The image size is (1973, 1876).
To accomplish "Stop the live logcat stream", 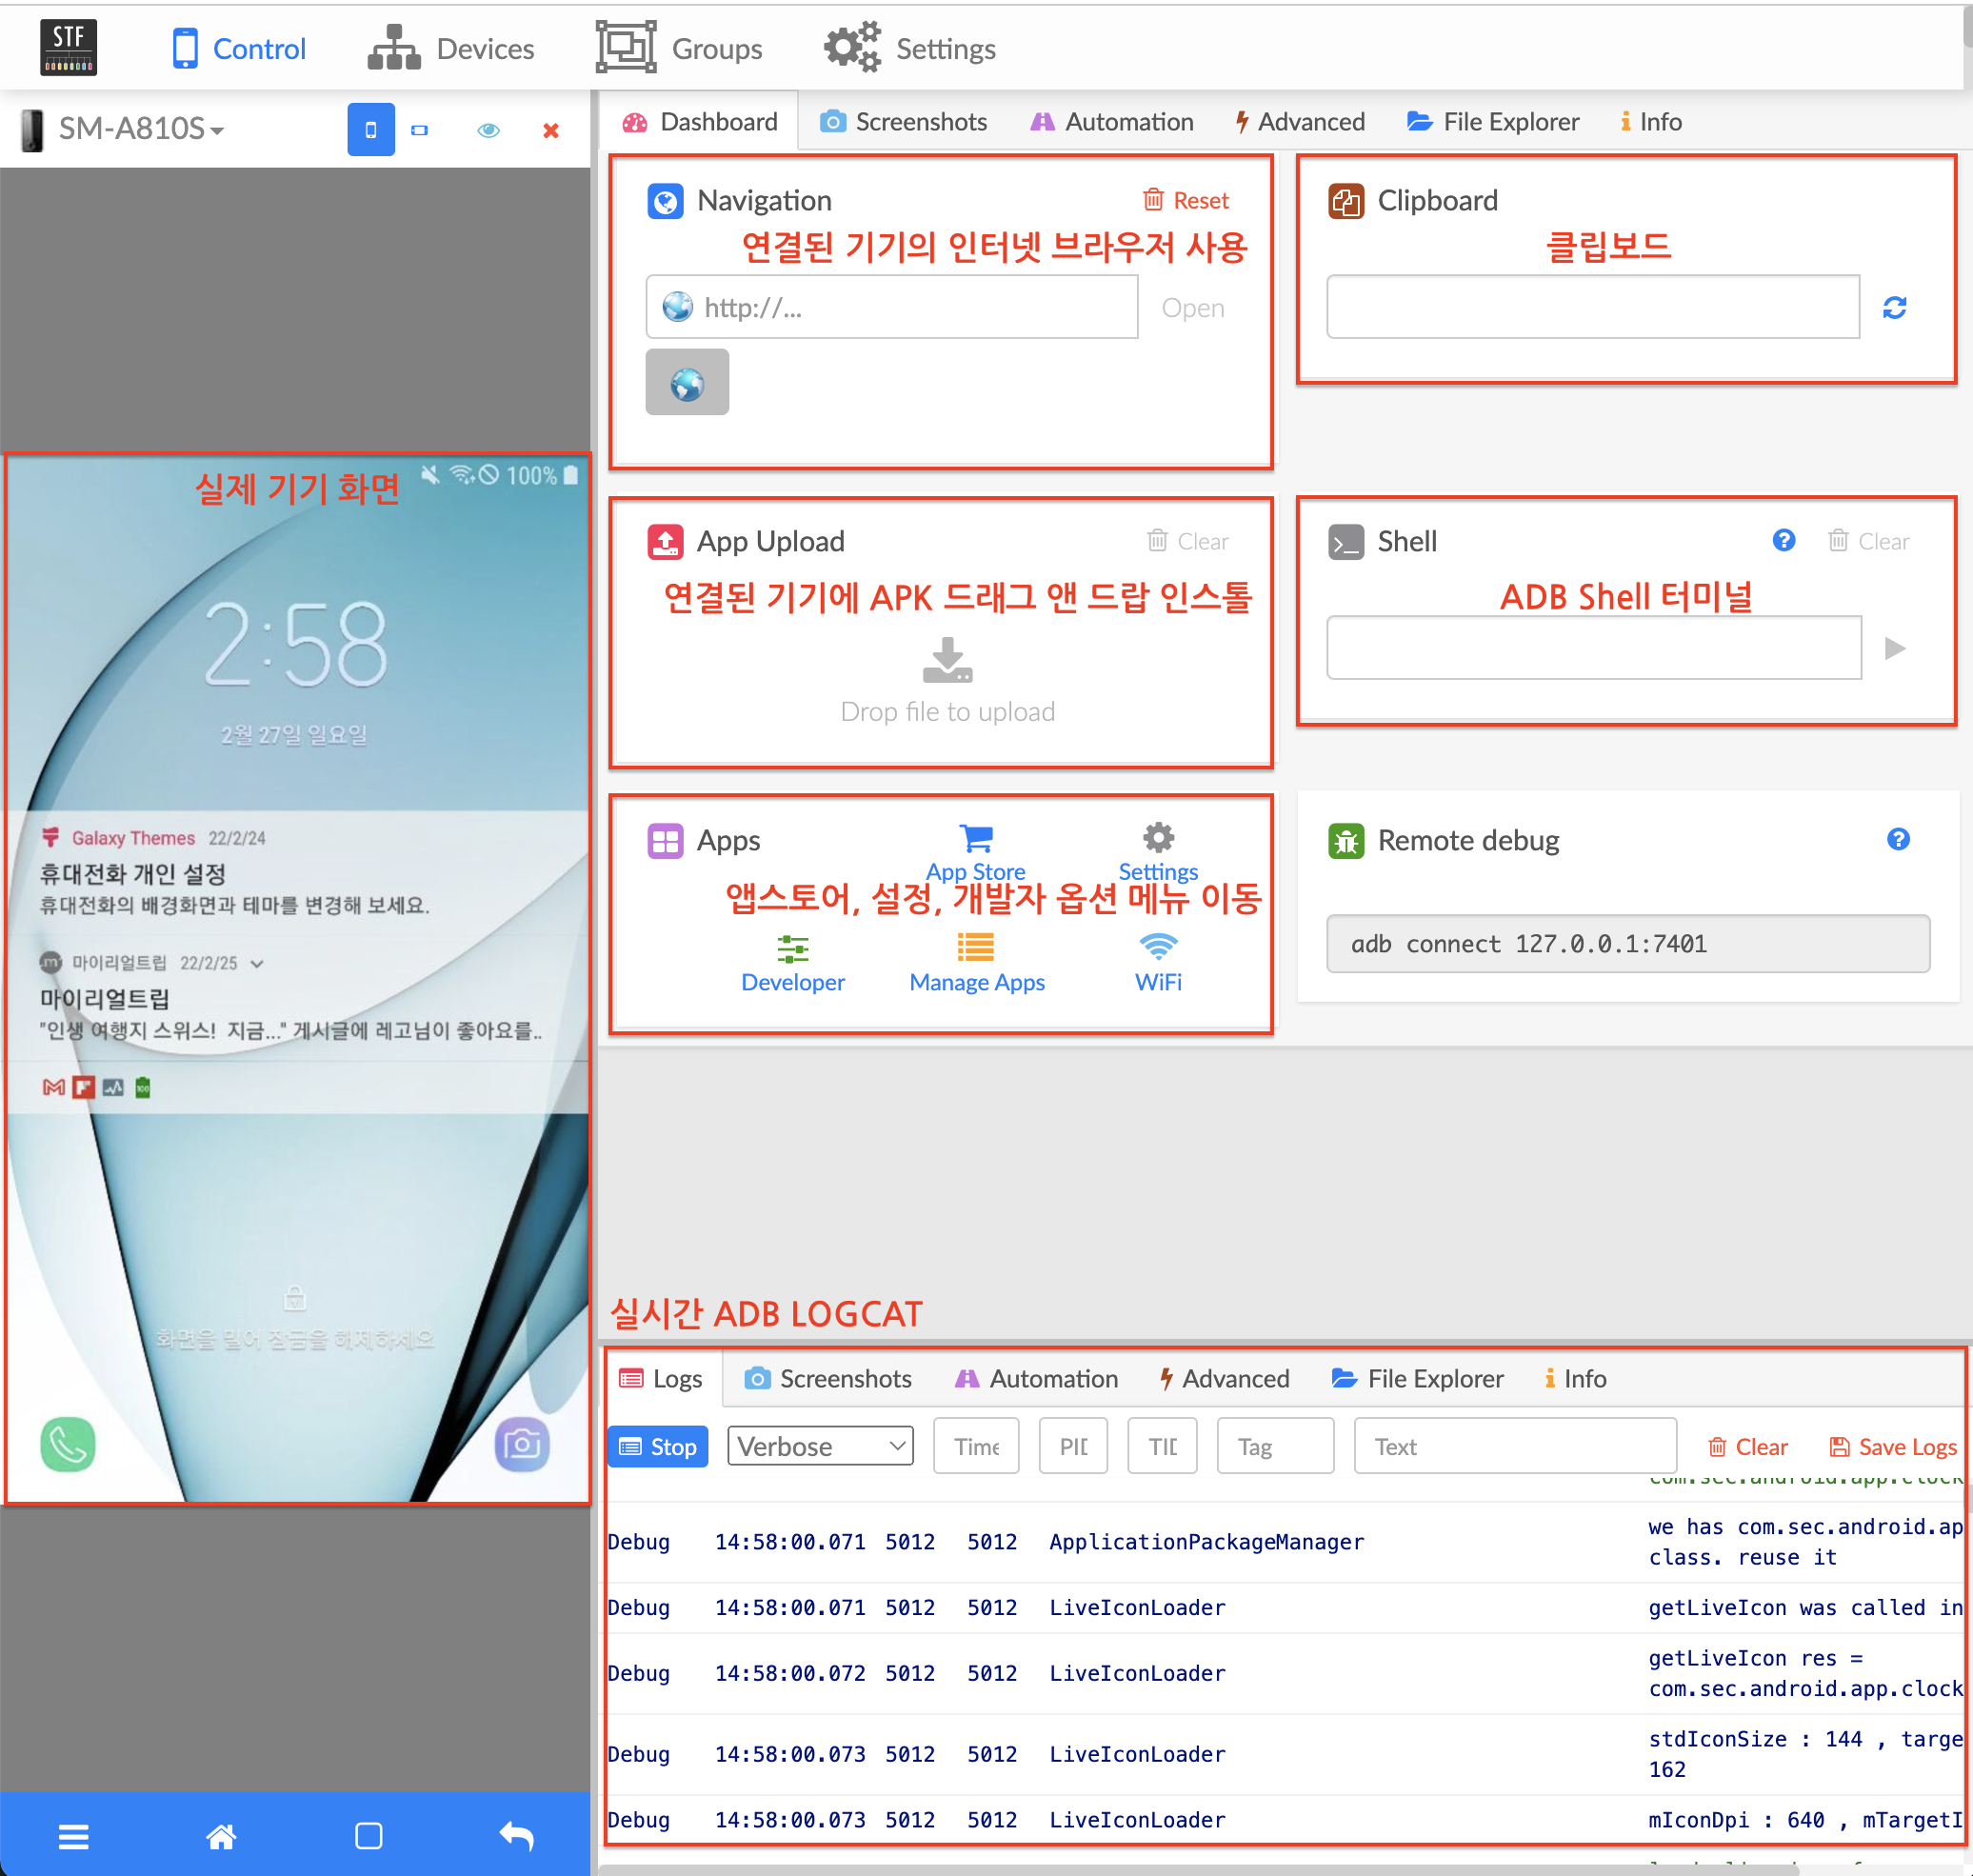I will coord(657,1446).
